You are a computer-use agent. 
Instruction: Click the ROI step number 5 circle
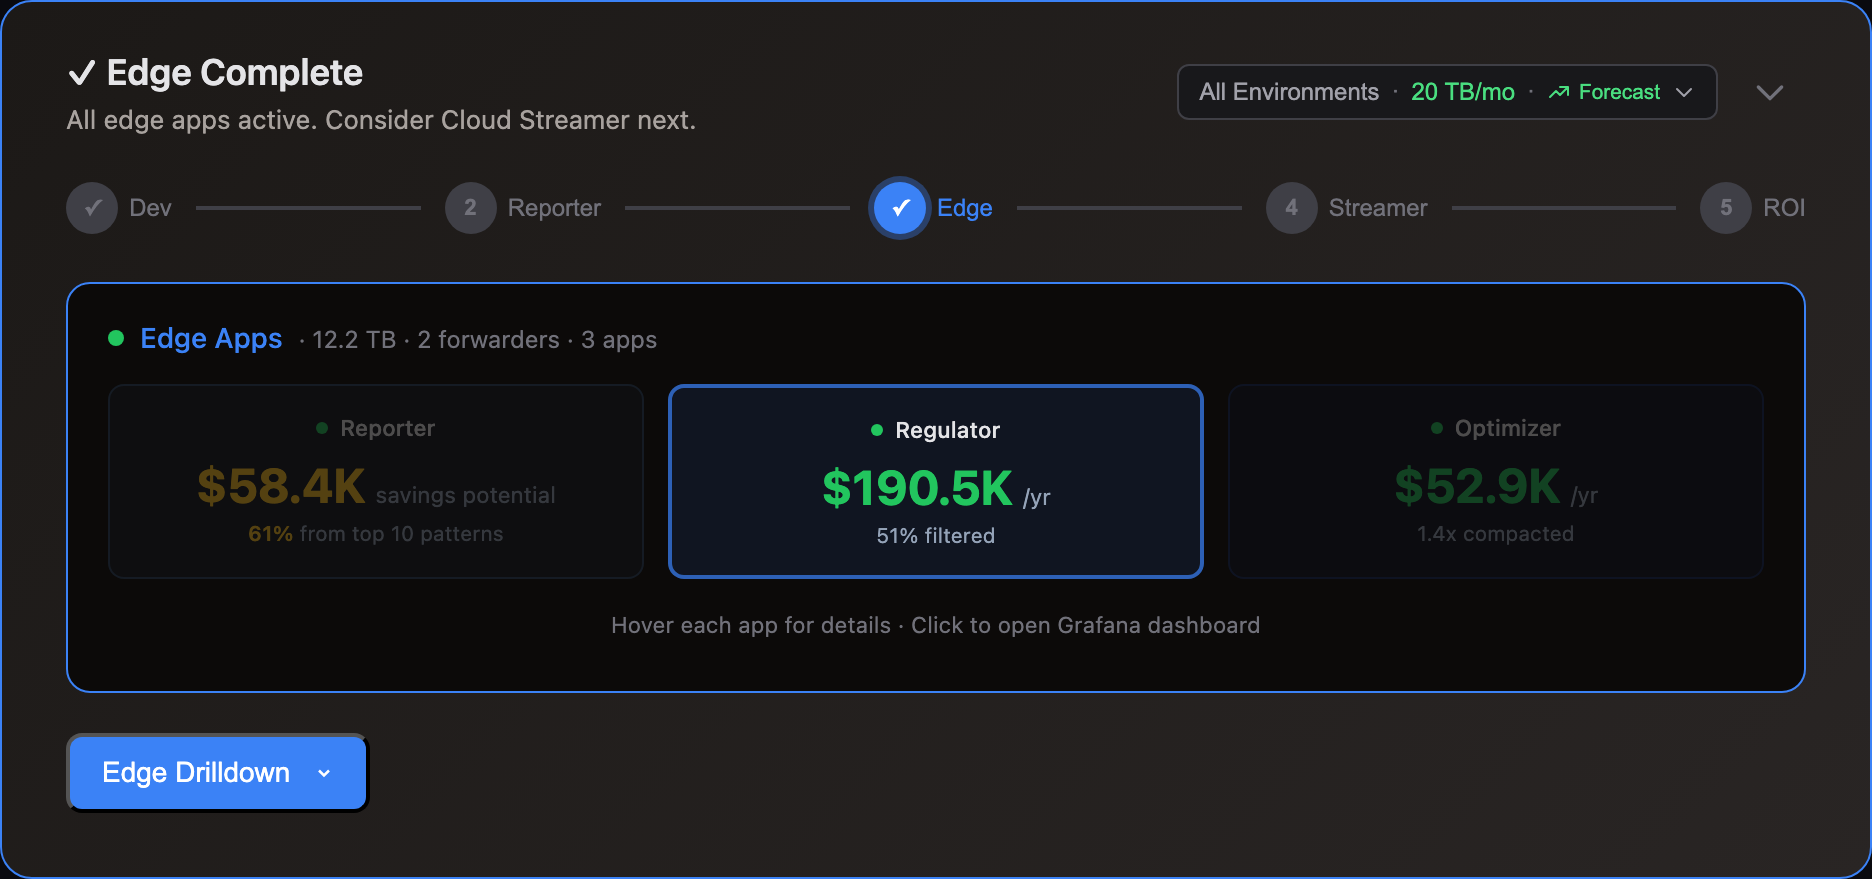click(1725, 208)
